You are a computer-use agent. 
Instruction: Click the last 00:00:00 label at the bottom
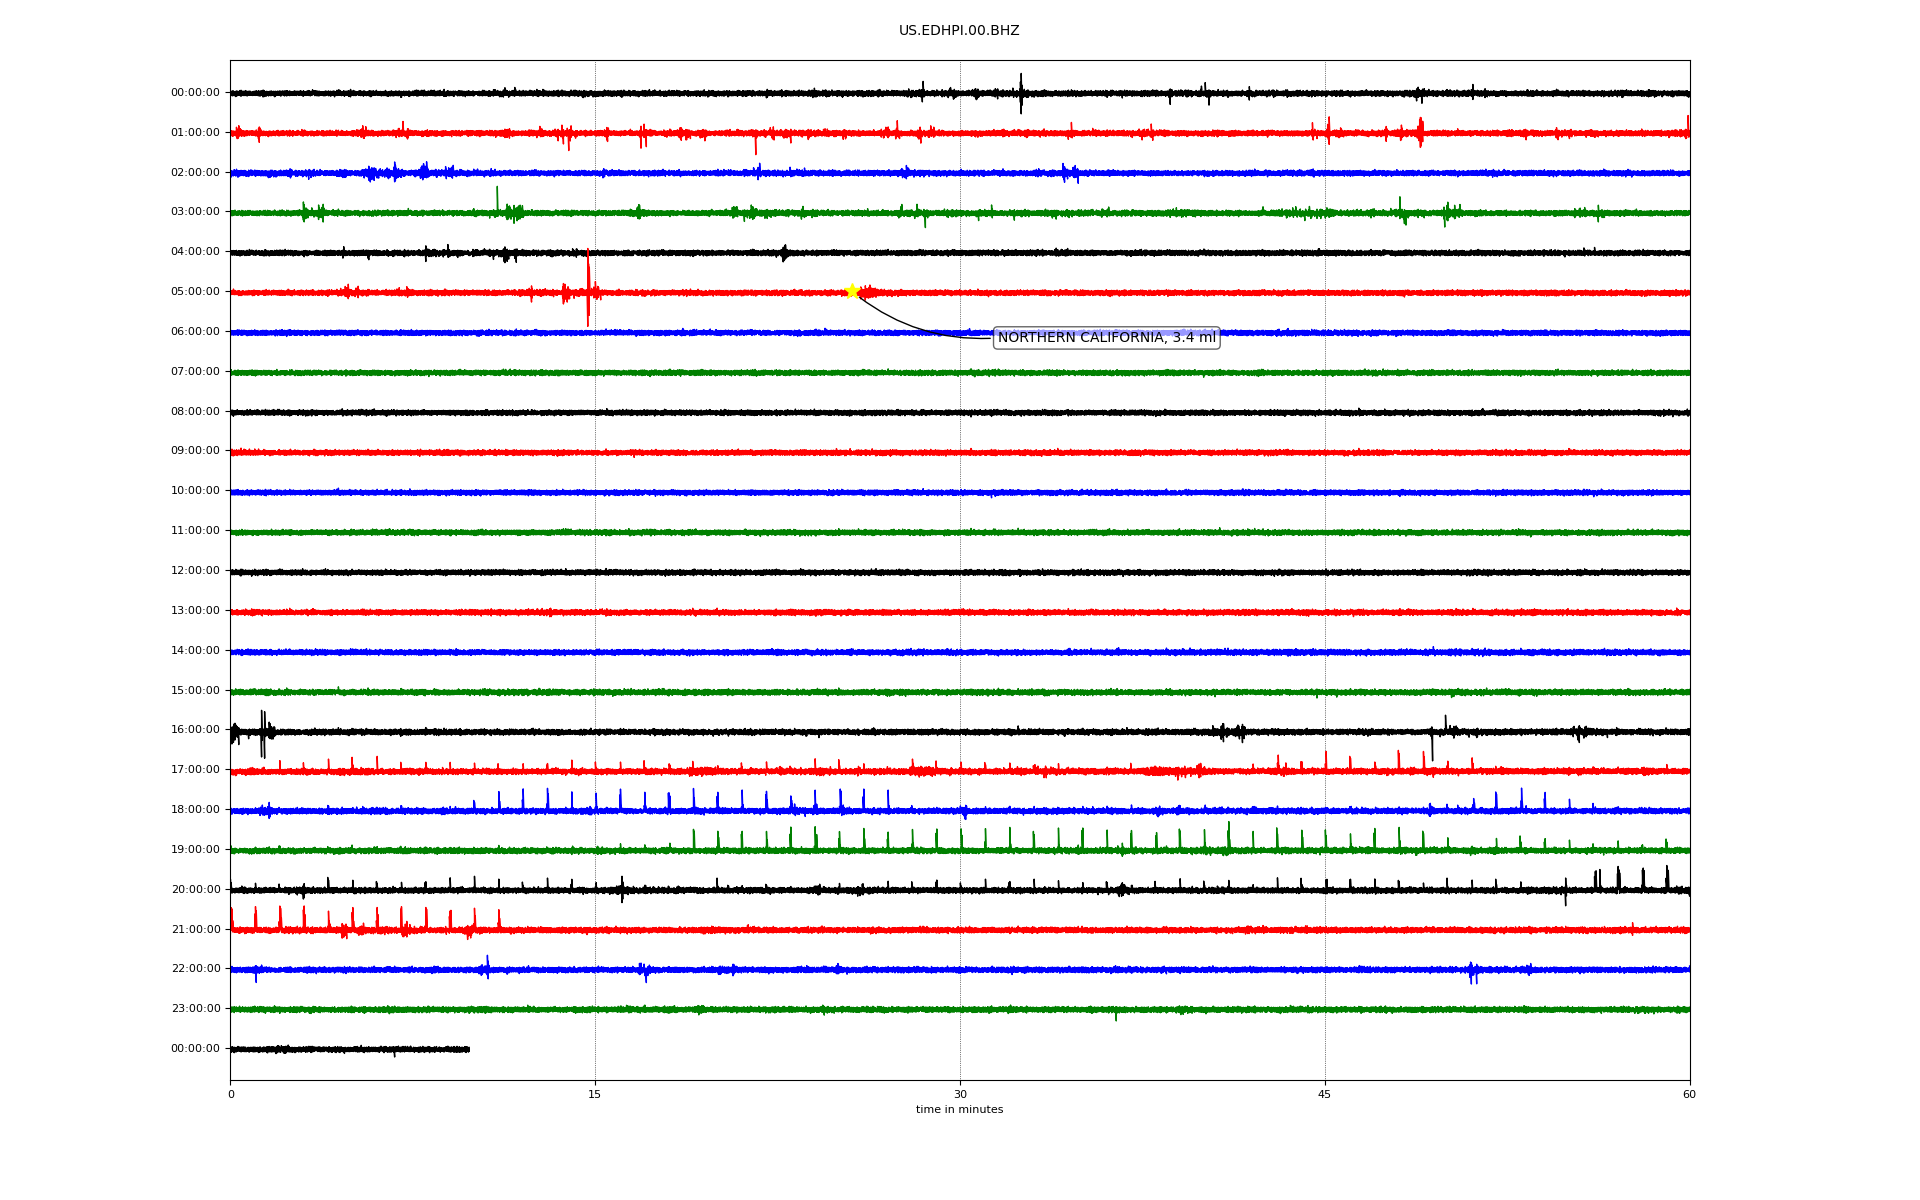coord(195,1049)
